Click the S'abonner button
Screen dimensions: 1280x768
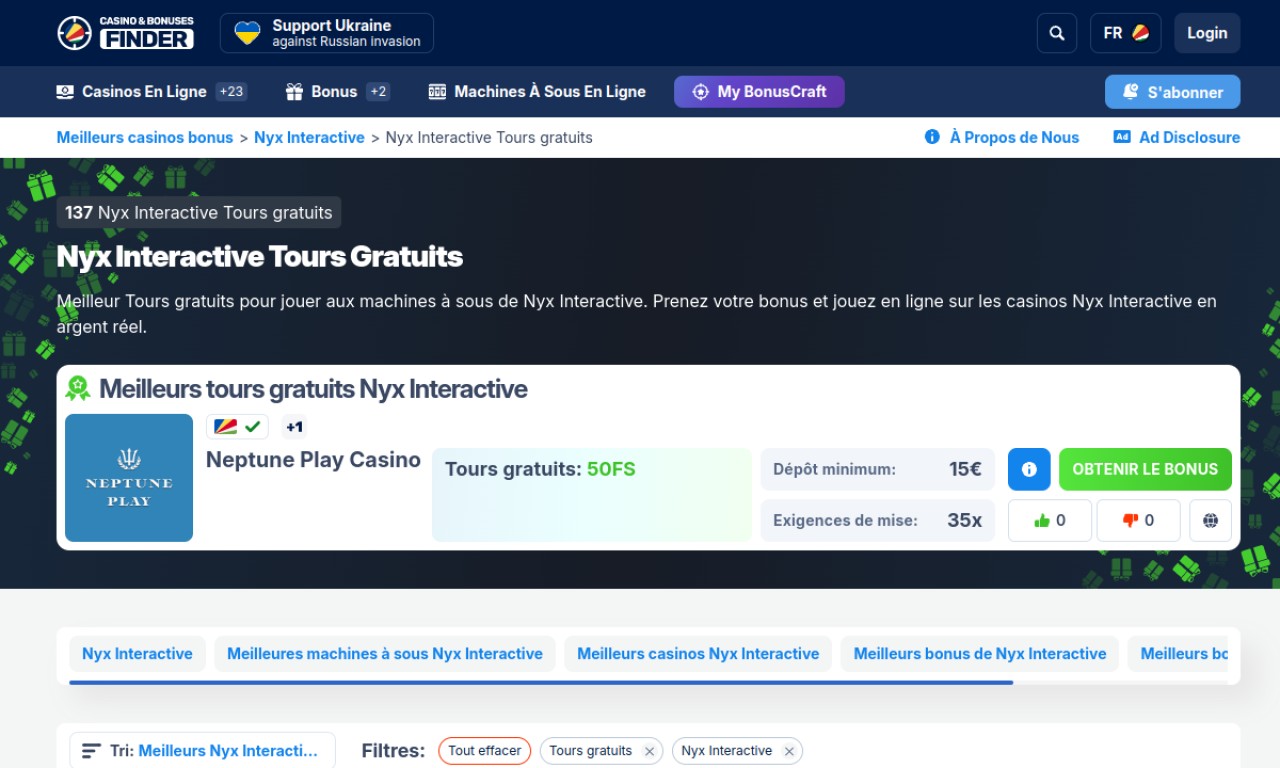pyautogui.click(x=1172, y=92)
